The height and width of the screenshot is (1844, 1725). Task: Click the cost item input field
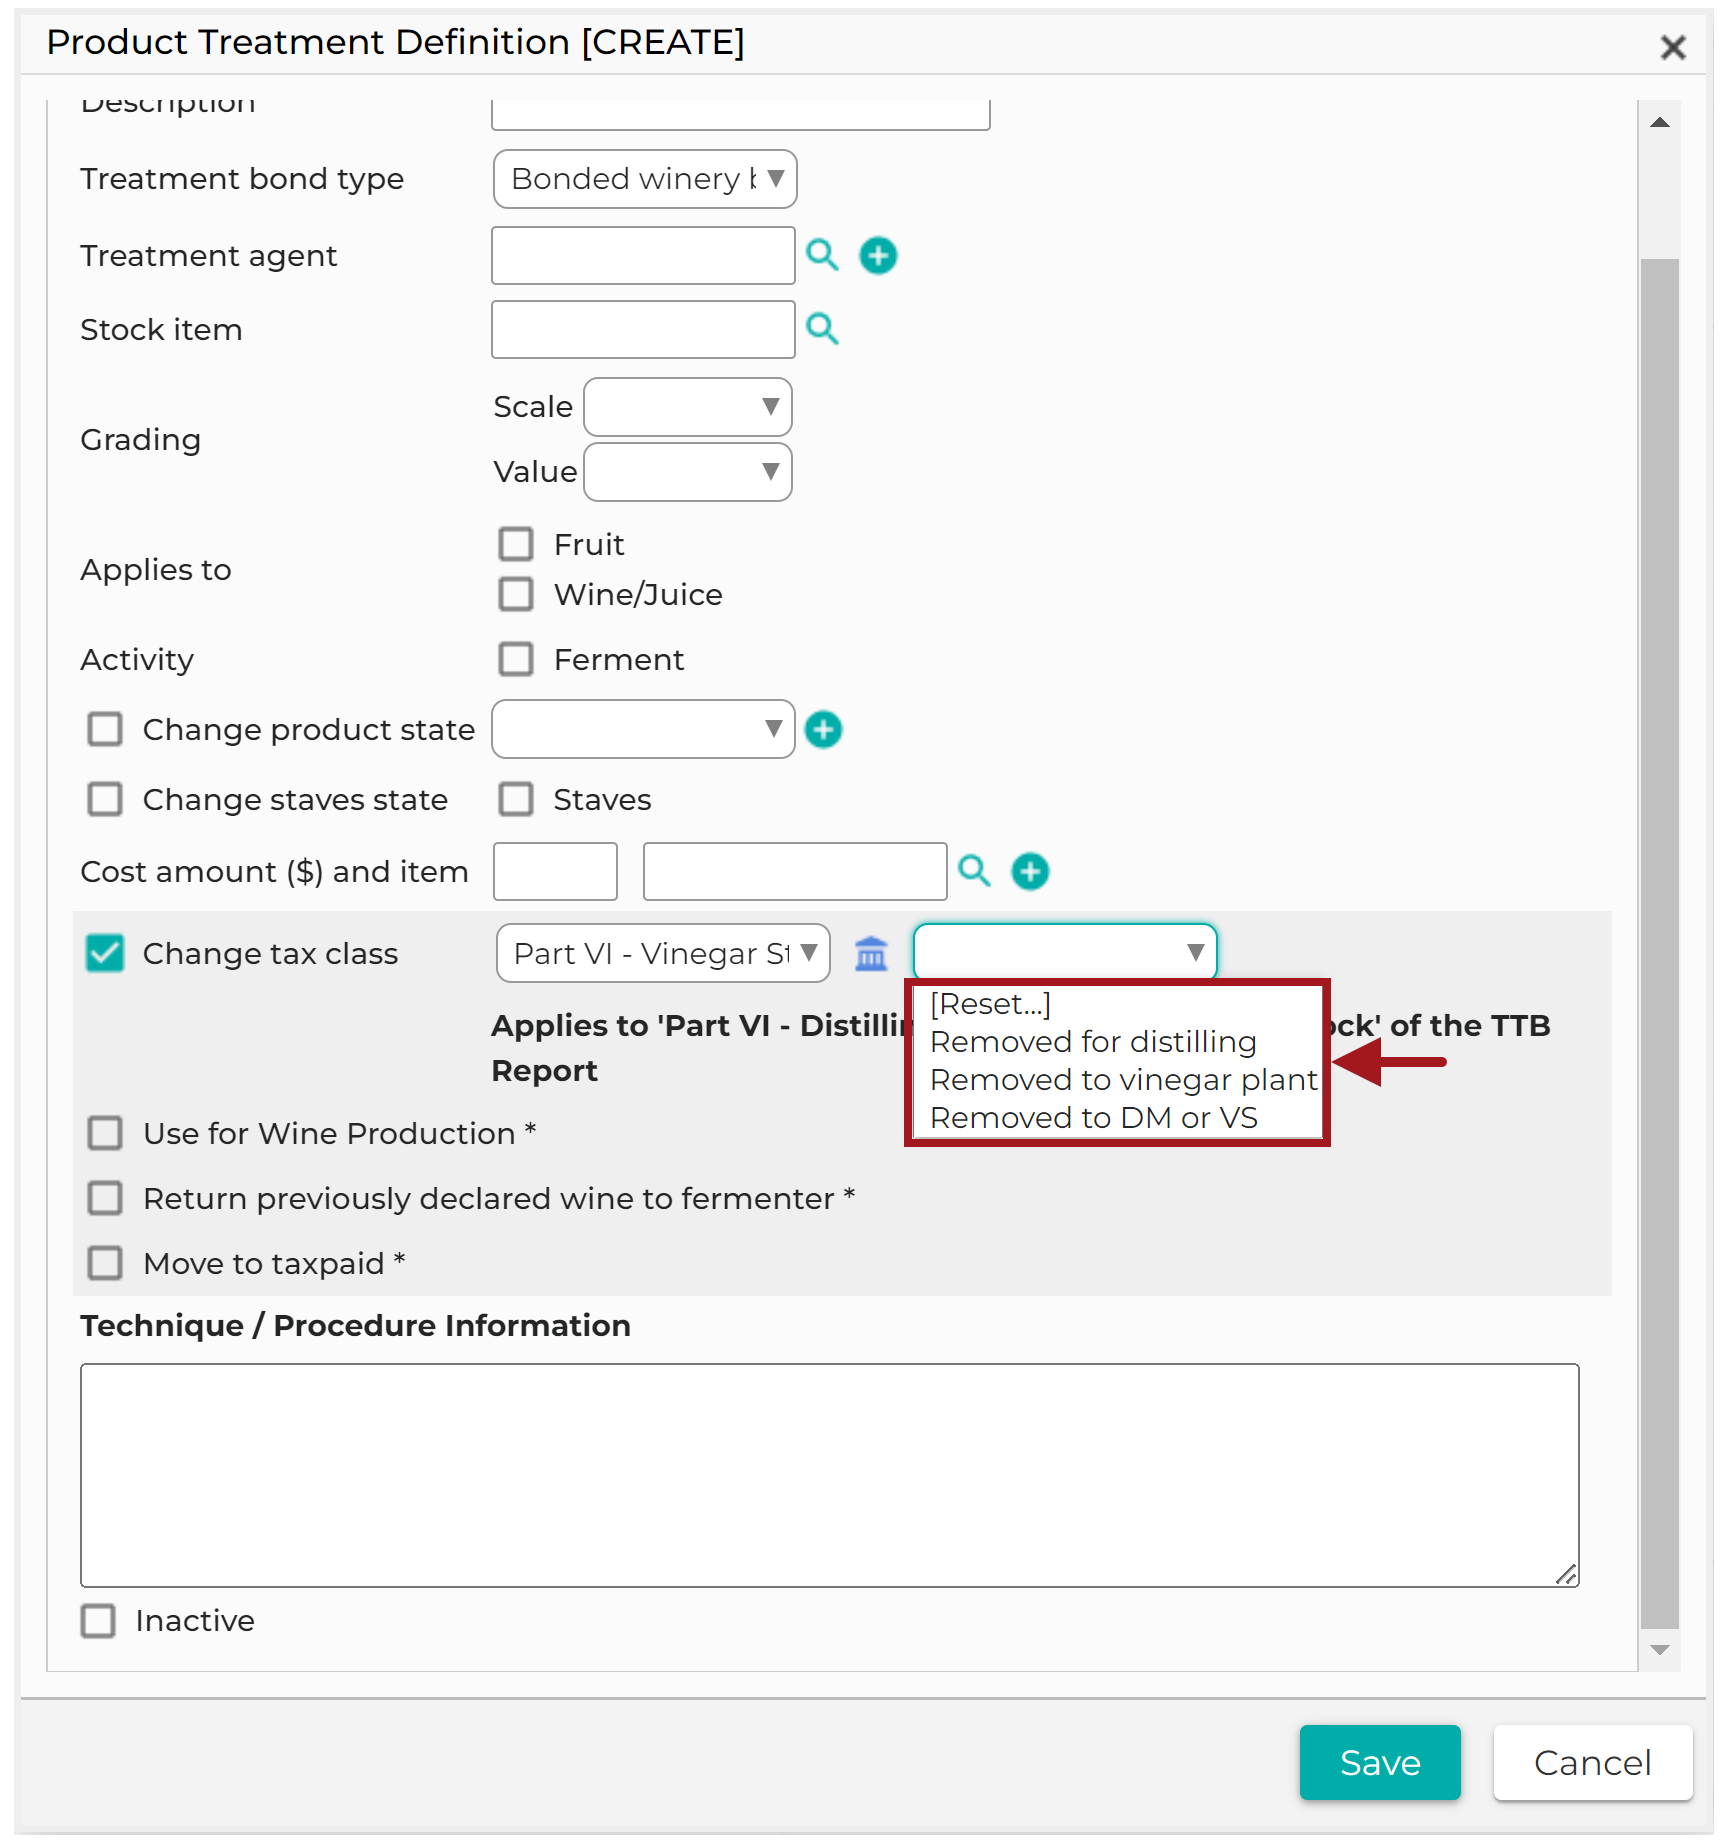tap(795, 871)
